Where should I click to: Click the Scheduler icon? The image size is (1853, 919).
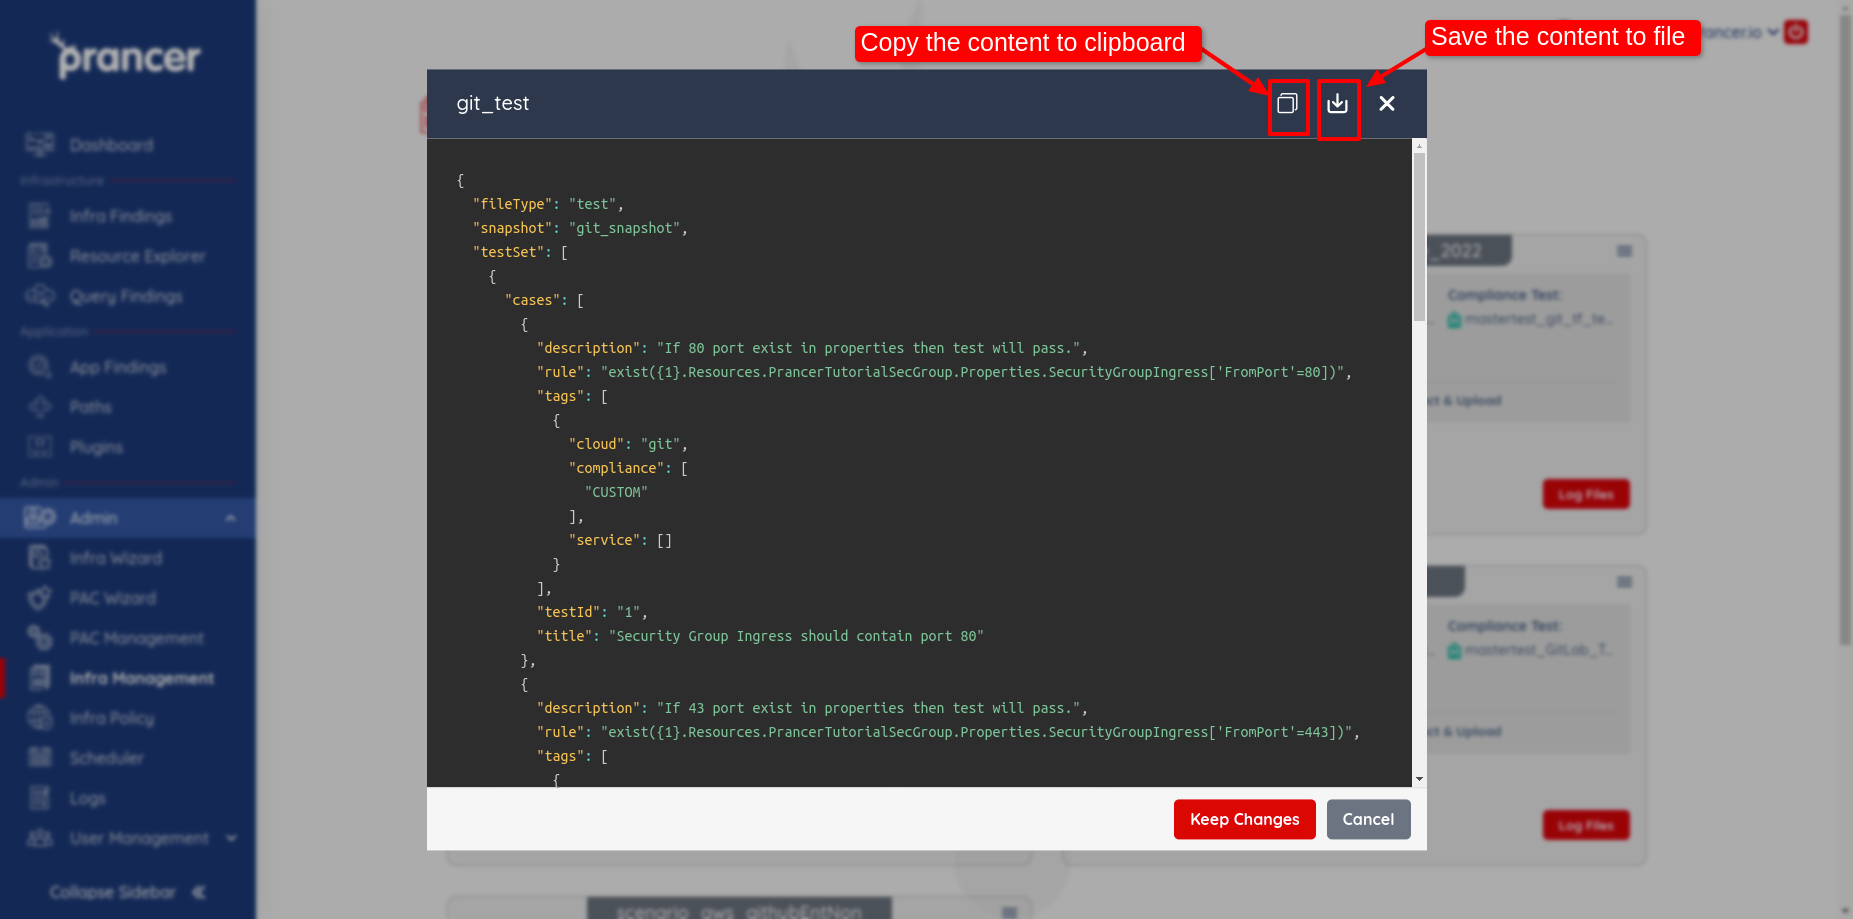[x=40, y=758]
